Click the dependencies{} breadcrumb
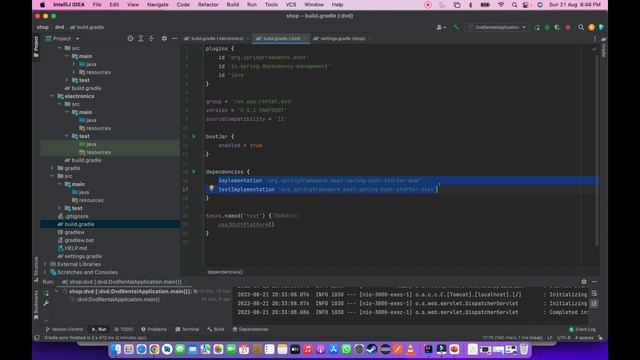The height and width of the screenshot is (360, 640). tap(225, 272)
